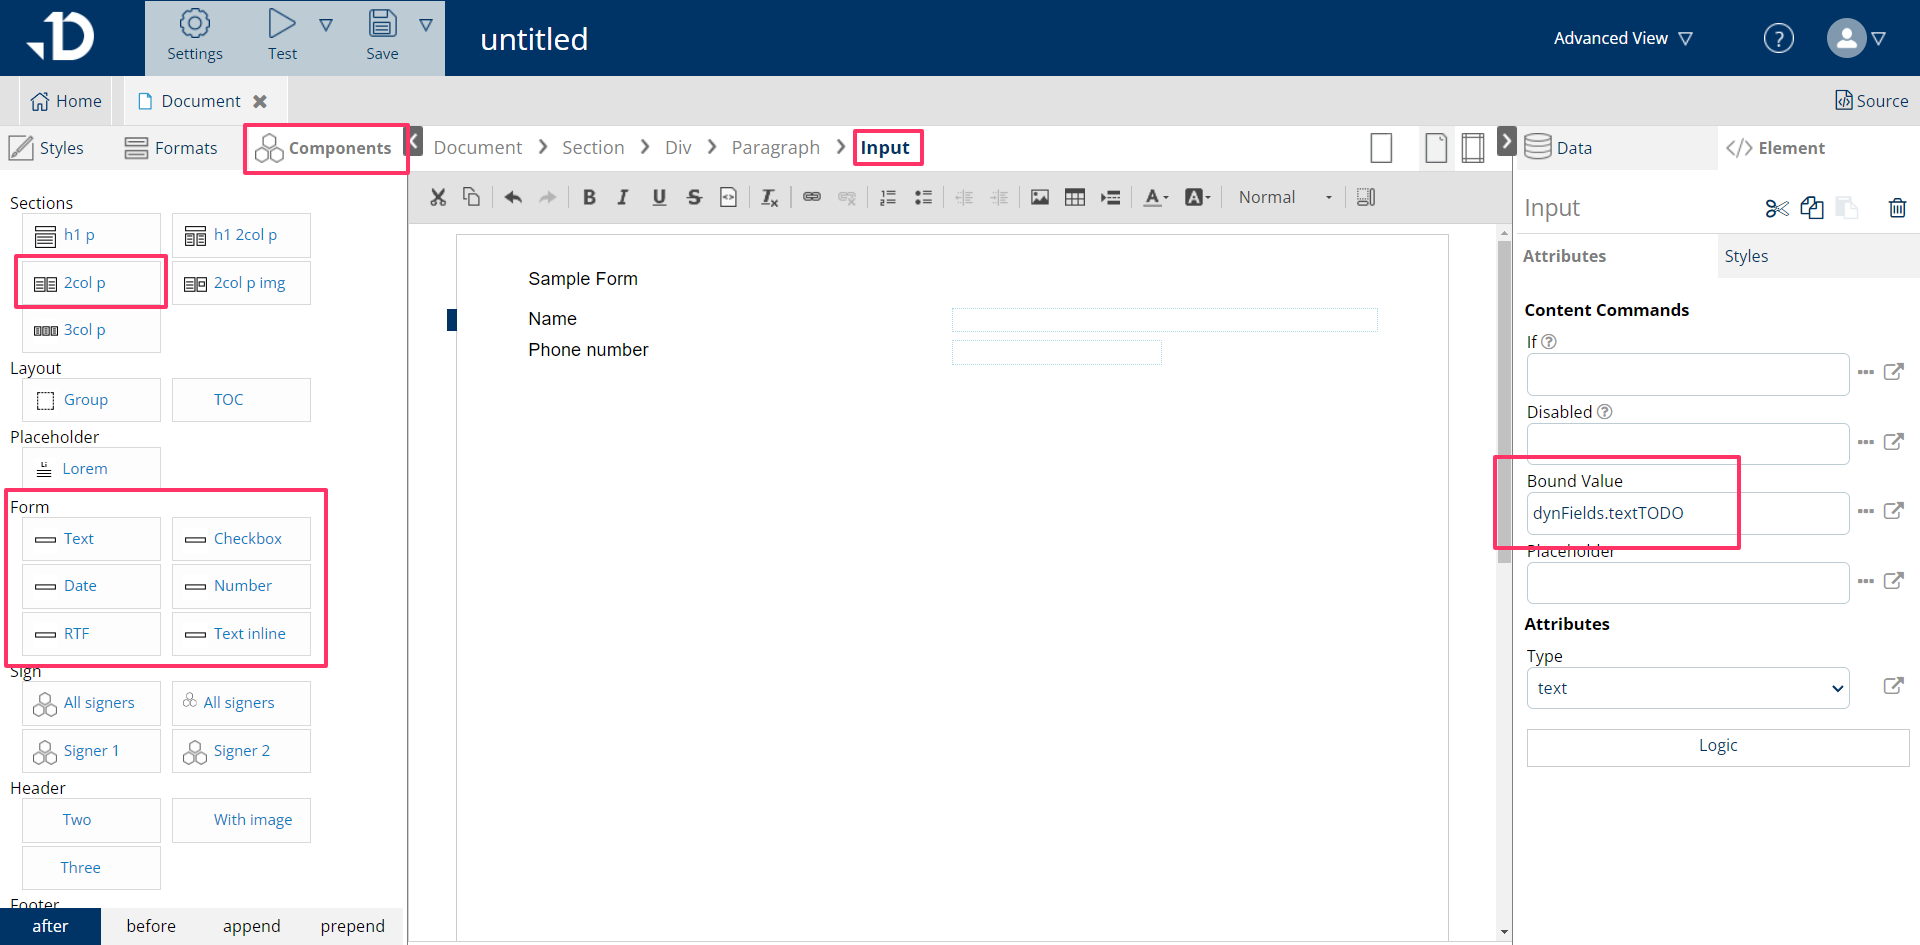Go to the Home tab

(66, 101)
